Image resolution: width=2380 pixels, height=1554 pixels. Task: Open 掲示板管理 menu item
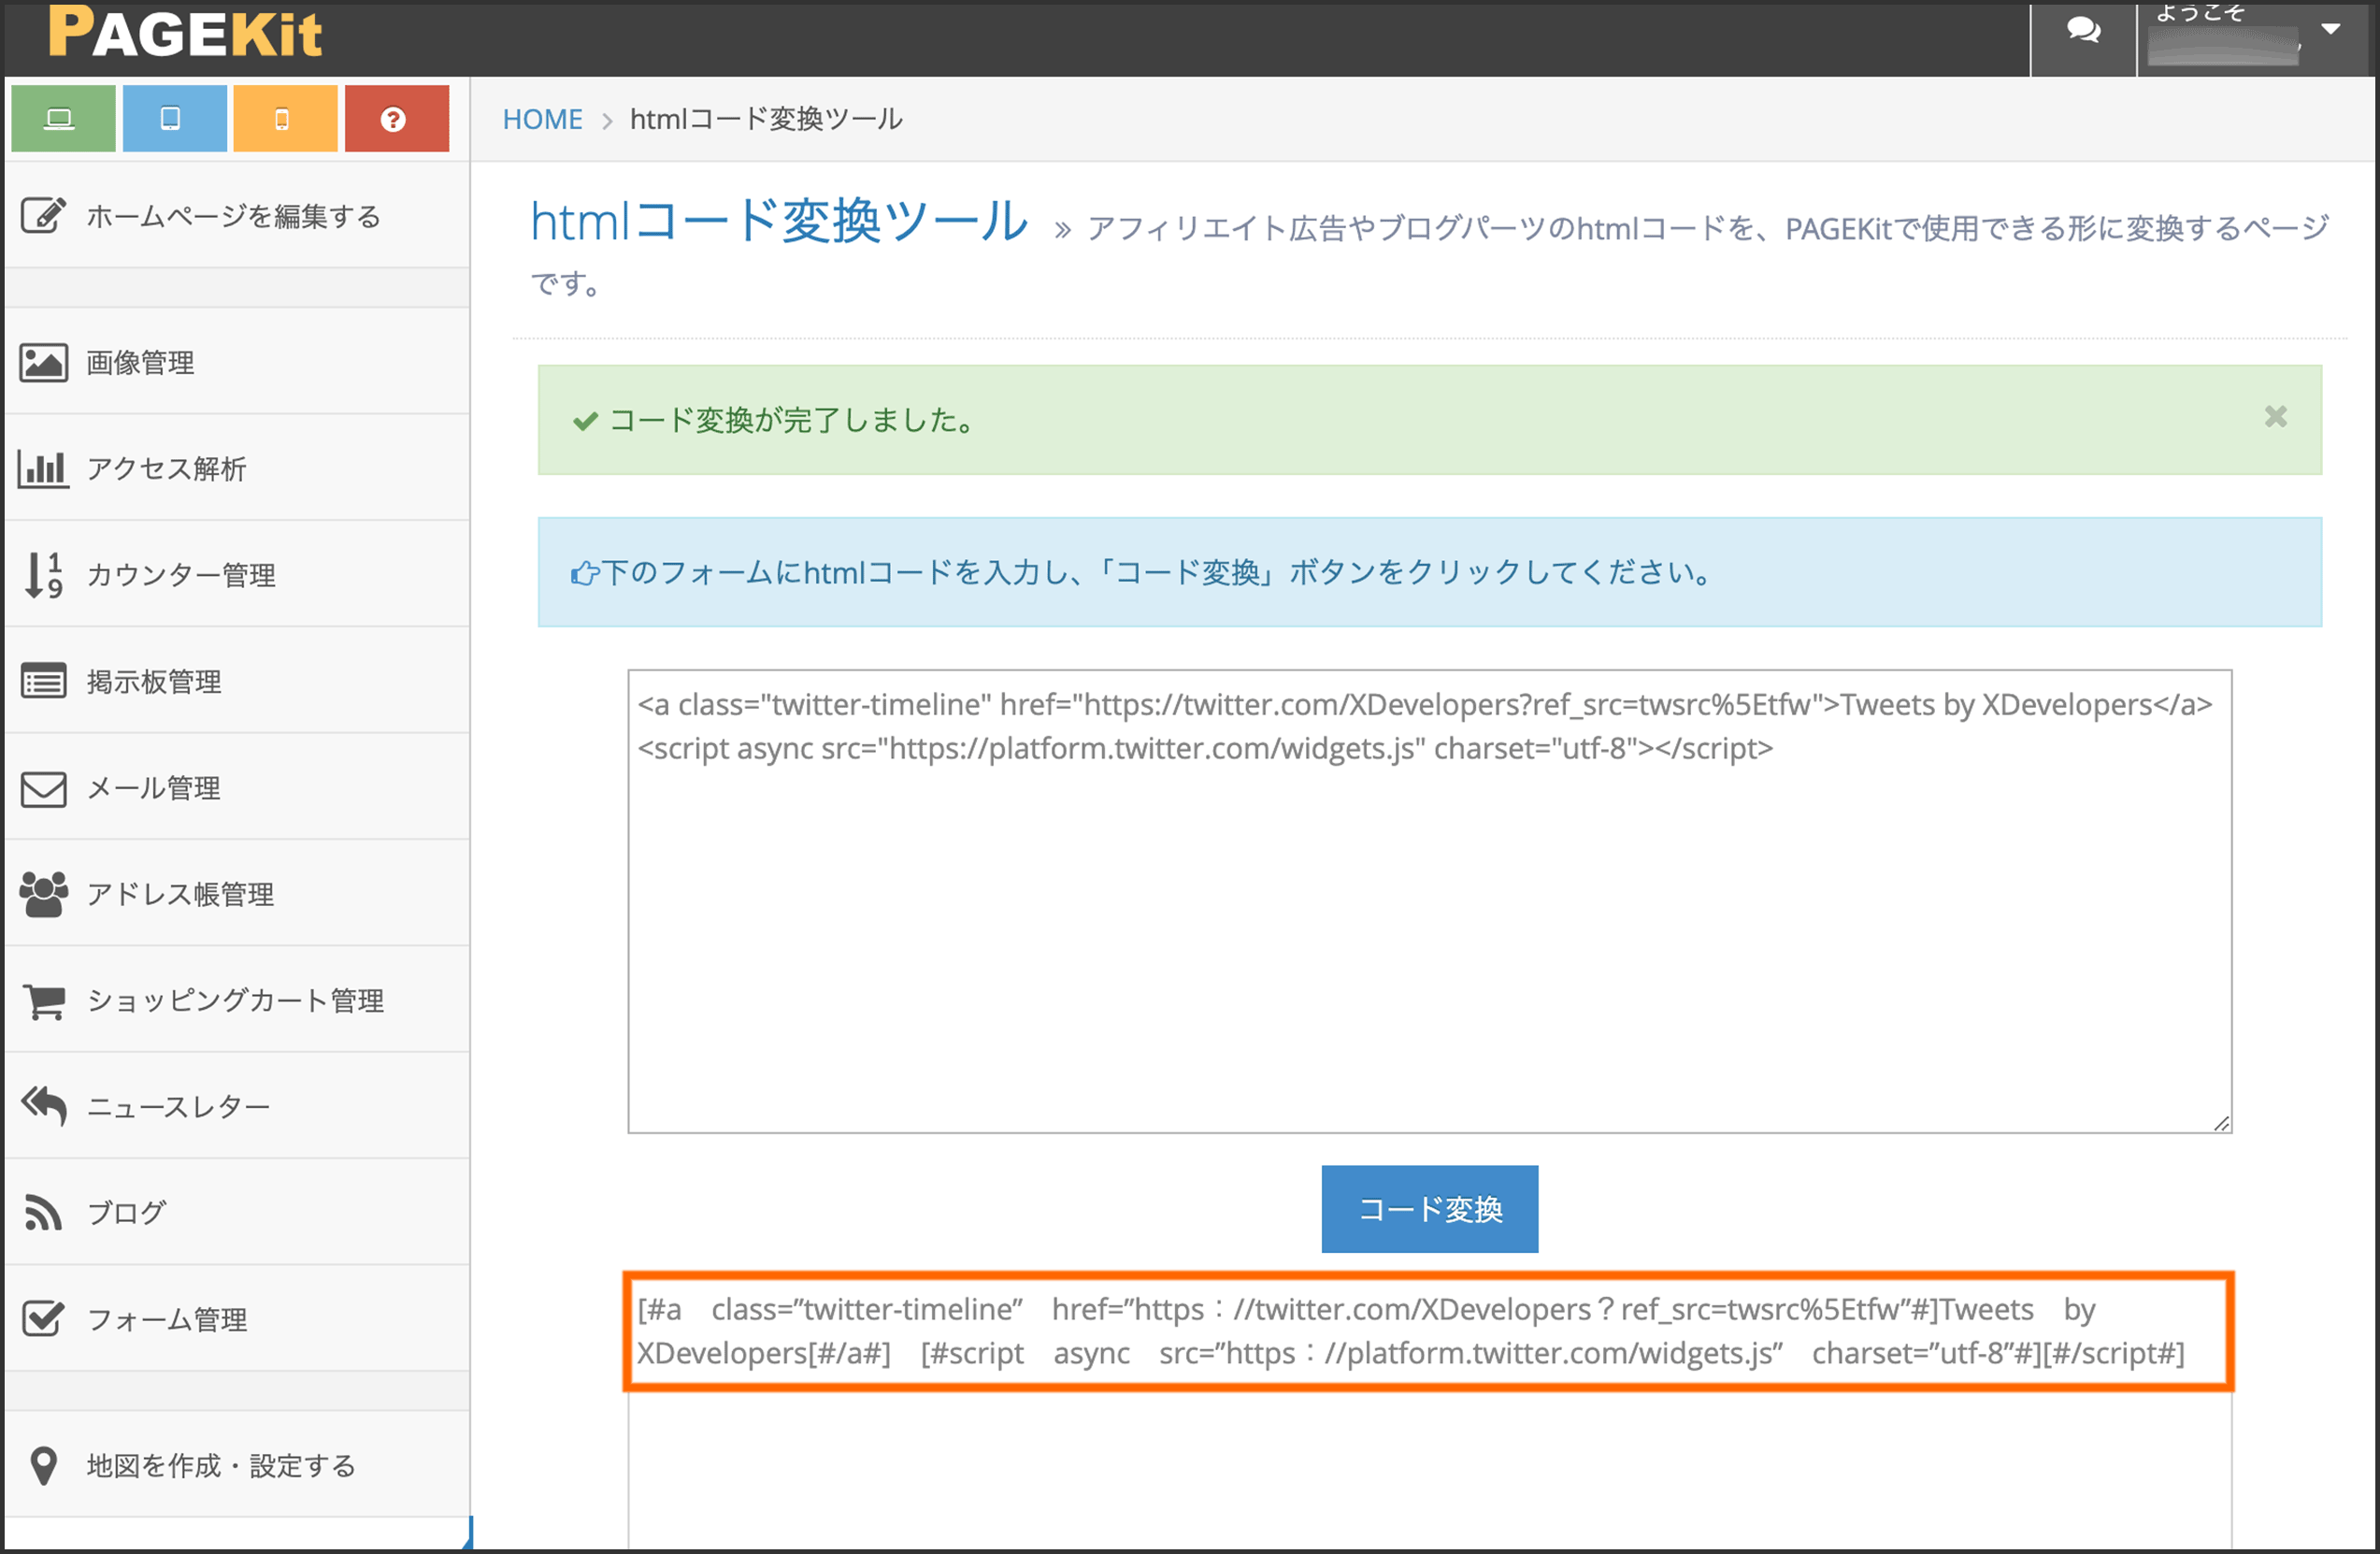pyautogui.click(x=237, y=681)
